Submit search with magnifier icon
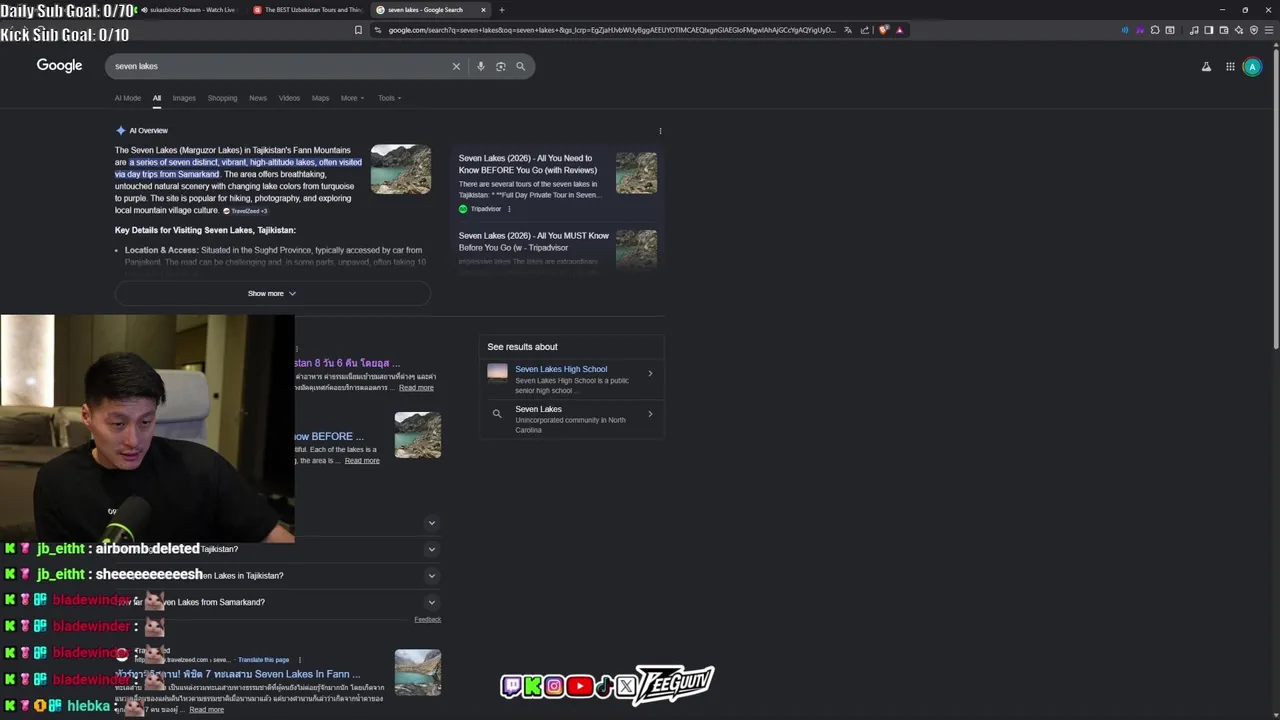Image resolution: width=1280 pixels, height=720 pixels. [x=520, y=66]
